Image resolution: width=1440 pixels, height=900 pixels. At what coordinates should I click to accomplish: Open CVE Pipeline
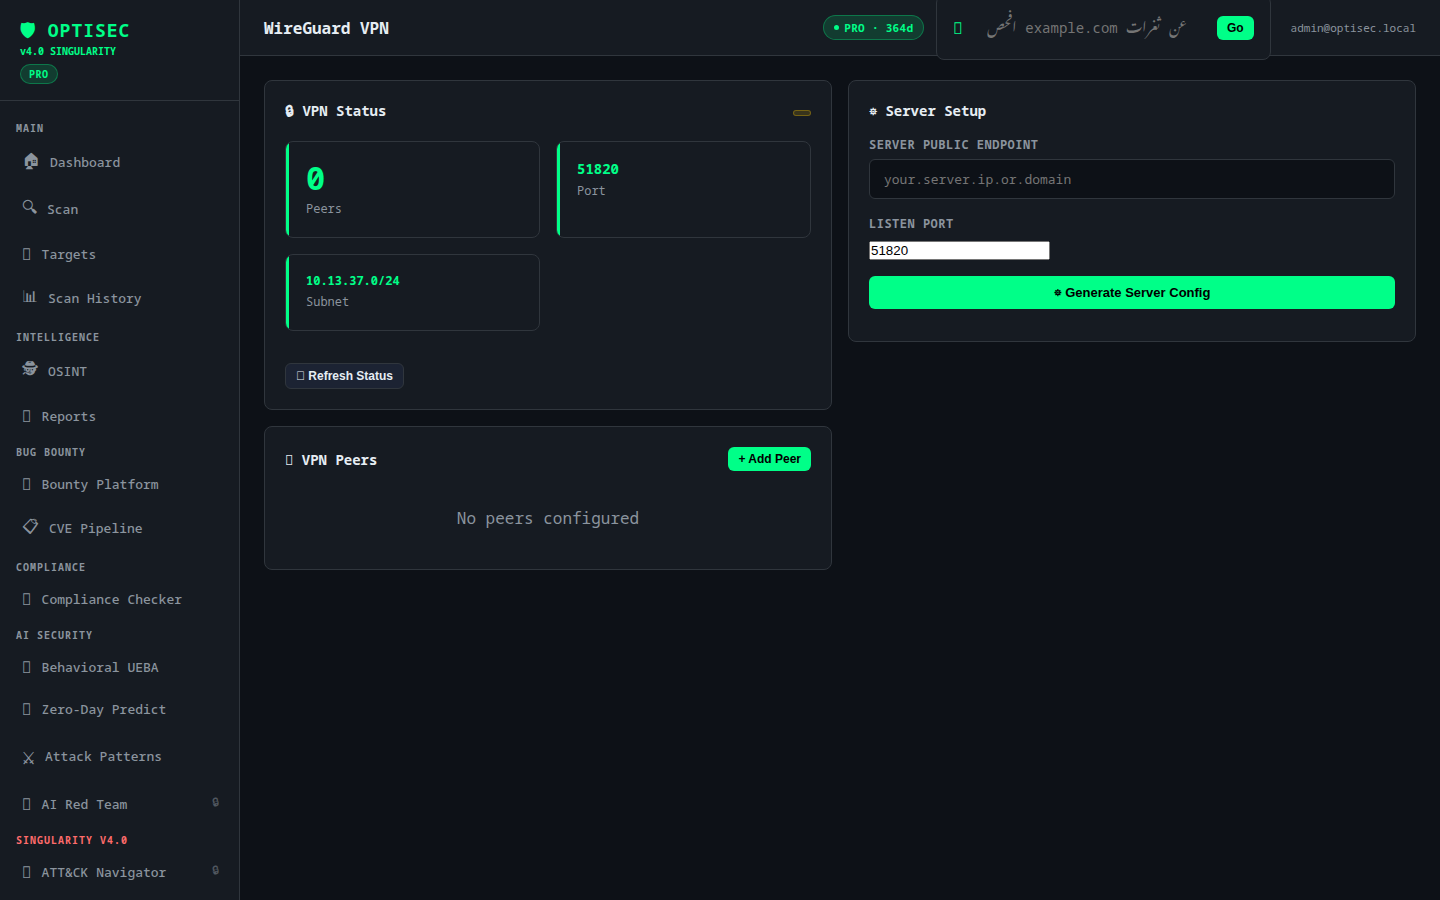click(119, 528)
